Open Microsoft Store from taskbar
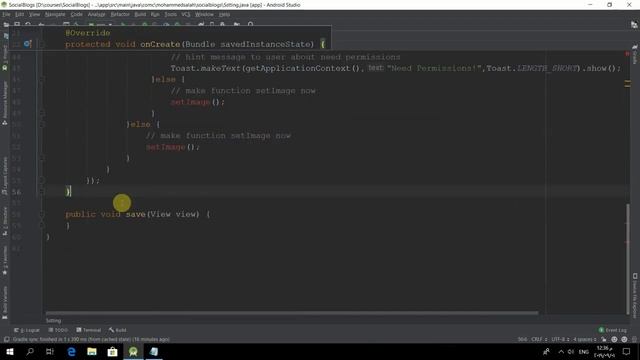 (112, 351)
